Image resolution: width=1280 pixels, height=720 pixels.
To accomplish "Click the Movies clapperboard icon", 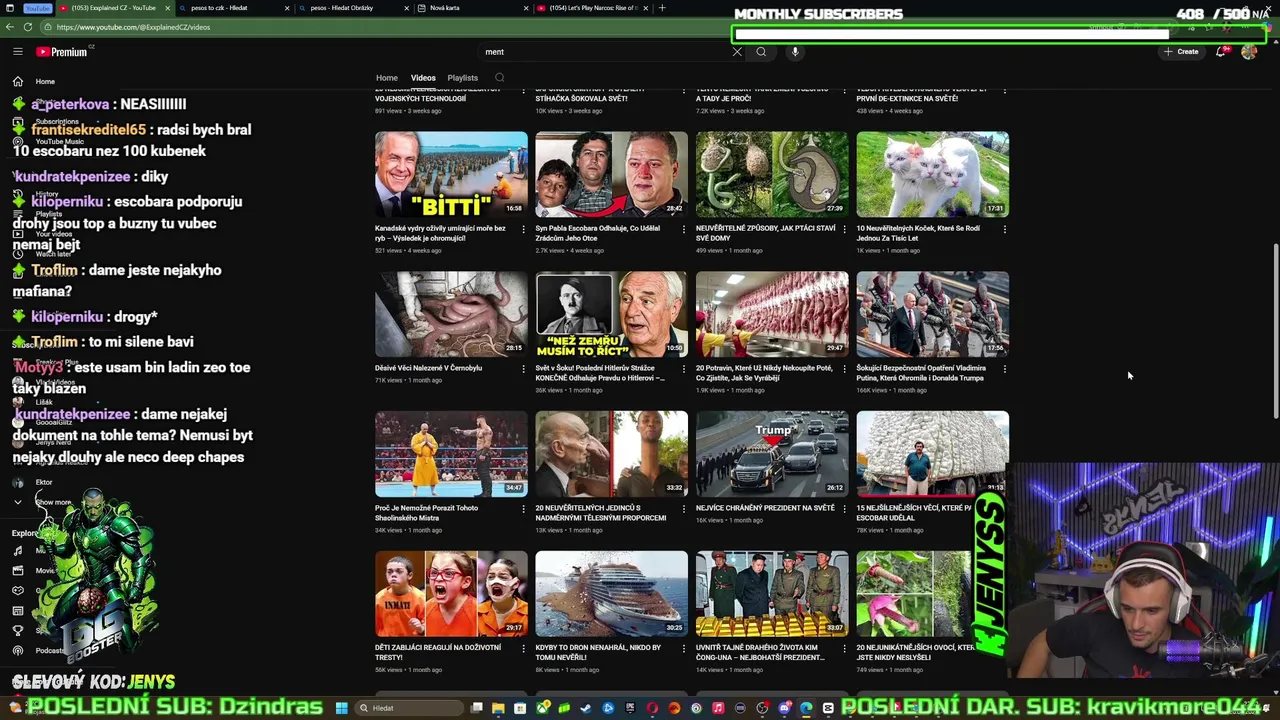I will [x=17, y=570].
